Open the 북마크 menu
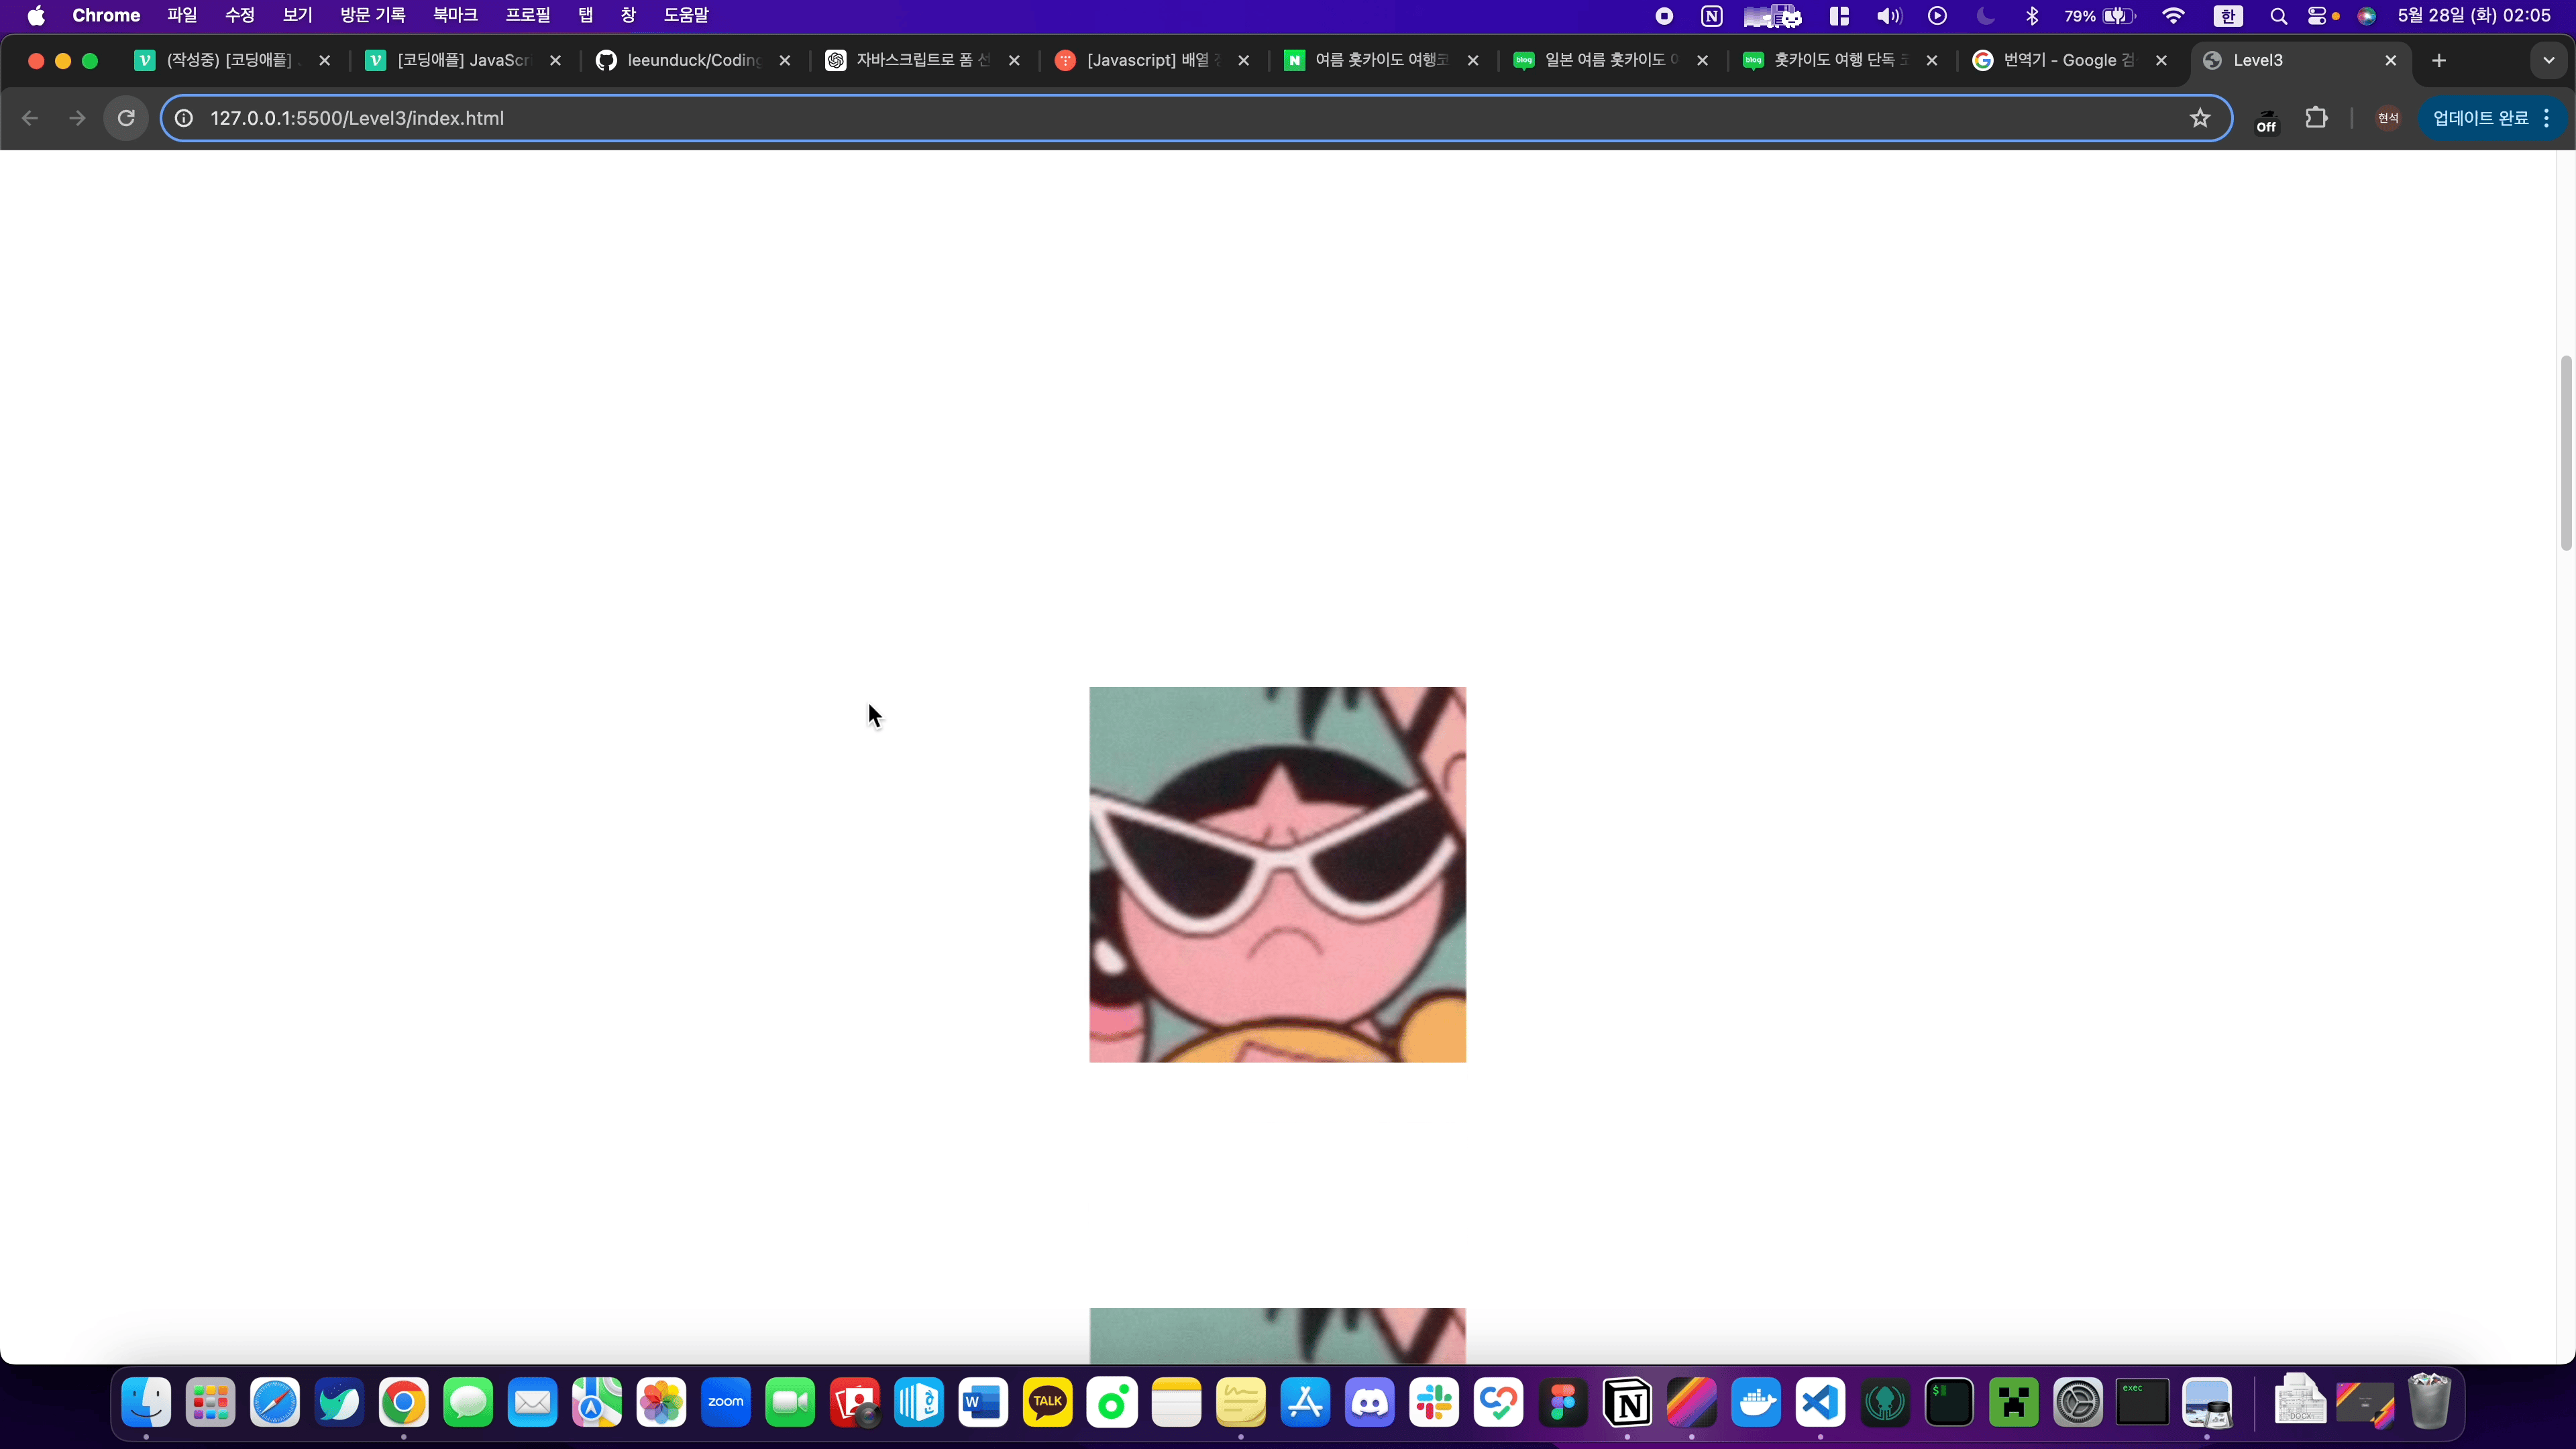The image size is (2576, 1449). pos(455,15)
